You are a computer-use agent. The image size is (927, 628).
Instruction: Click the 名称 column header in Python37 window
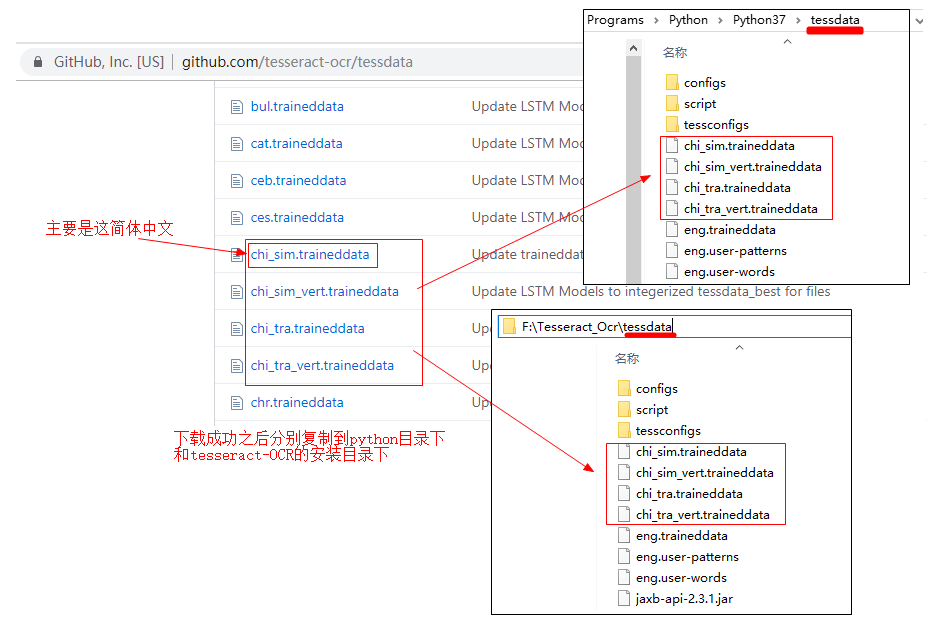coord(675,53)
